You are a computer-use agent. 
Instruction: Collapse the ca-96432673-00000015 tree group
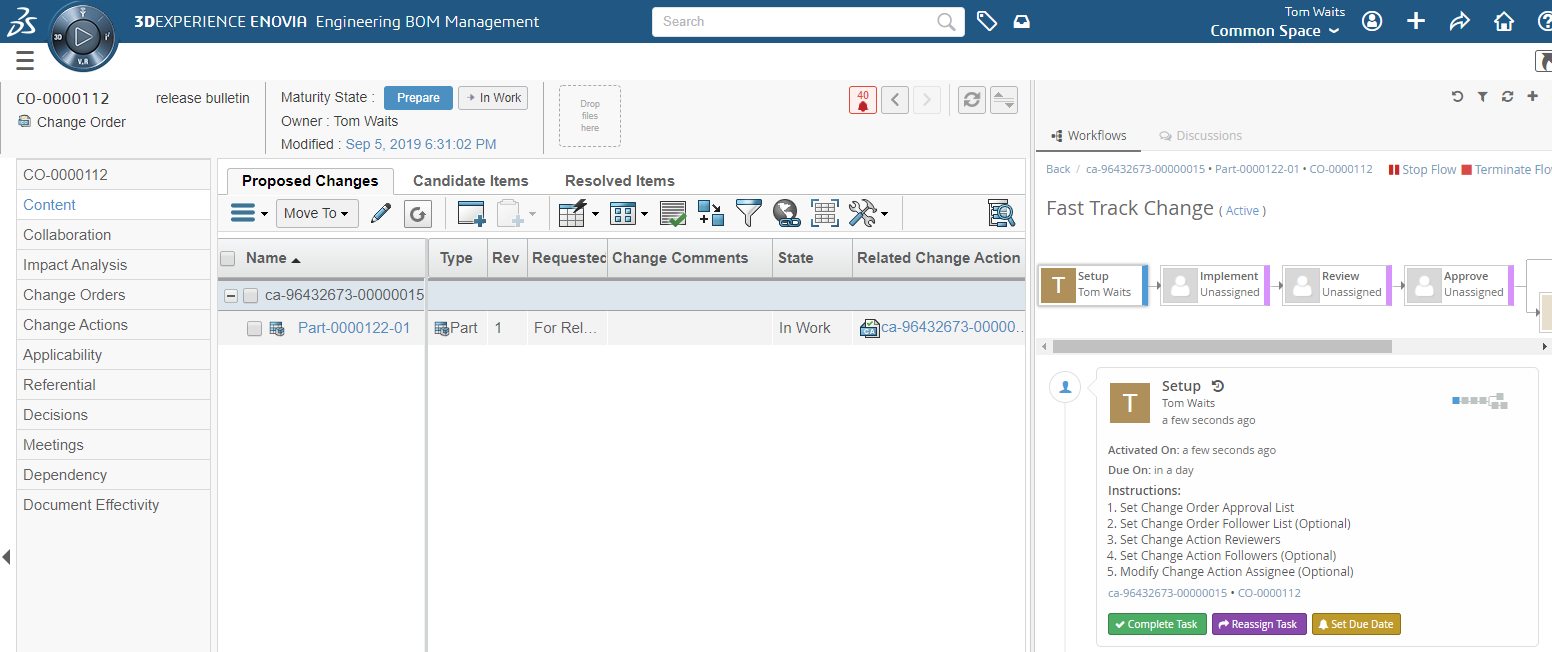231,296
